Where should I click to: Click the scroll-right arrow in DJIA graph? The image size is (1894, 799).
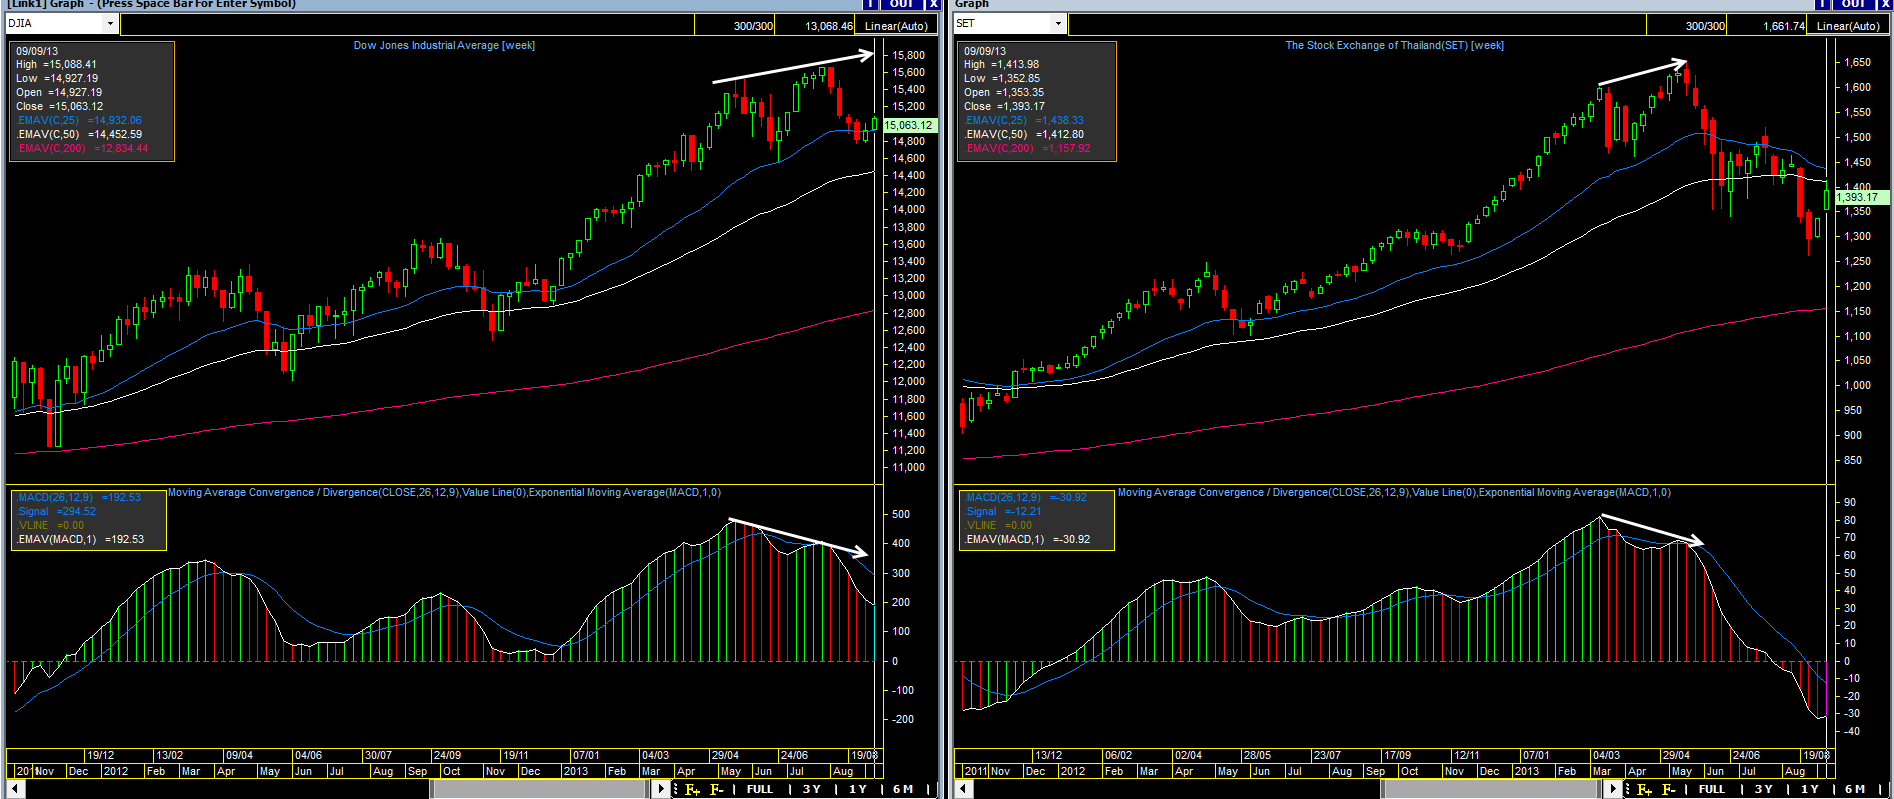[661, 789]
